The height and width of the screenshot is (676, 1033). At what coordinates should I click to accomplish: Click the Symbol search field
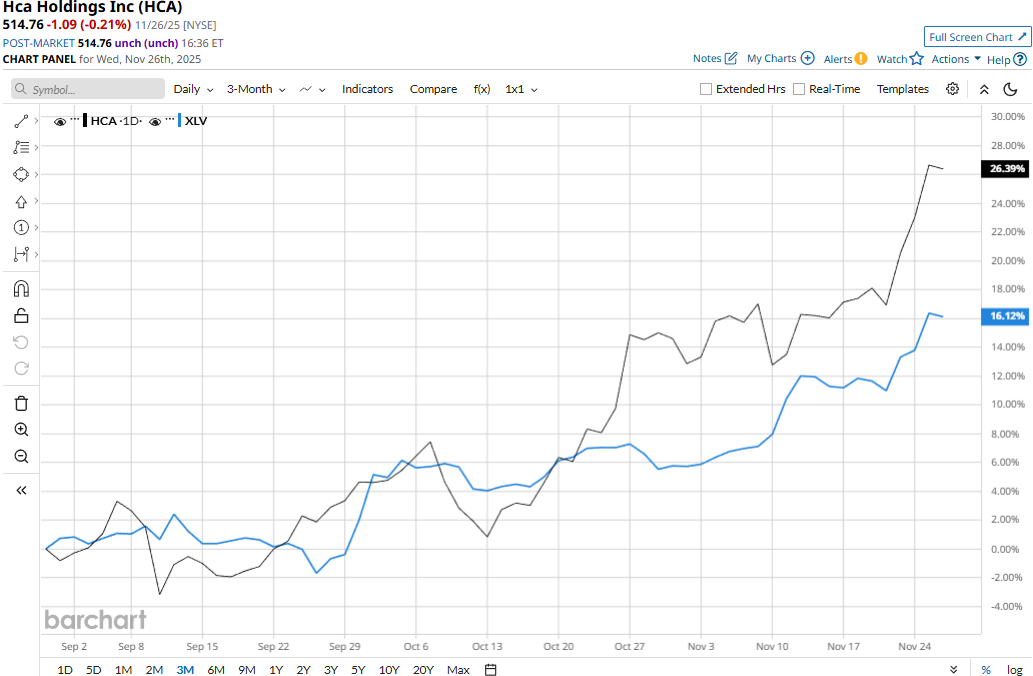(88, 89)
